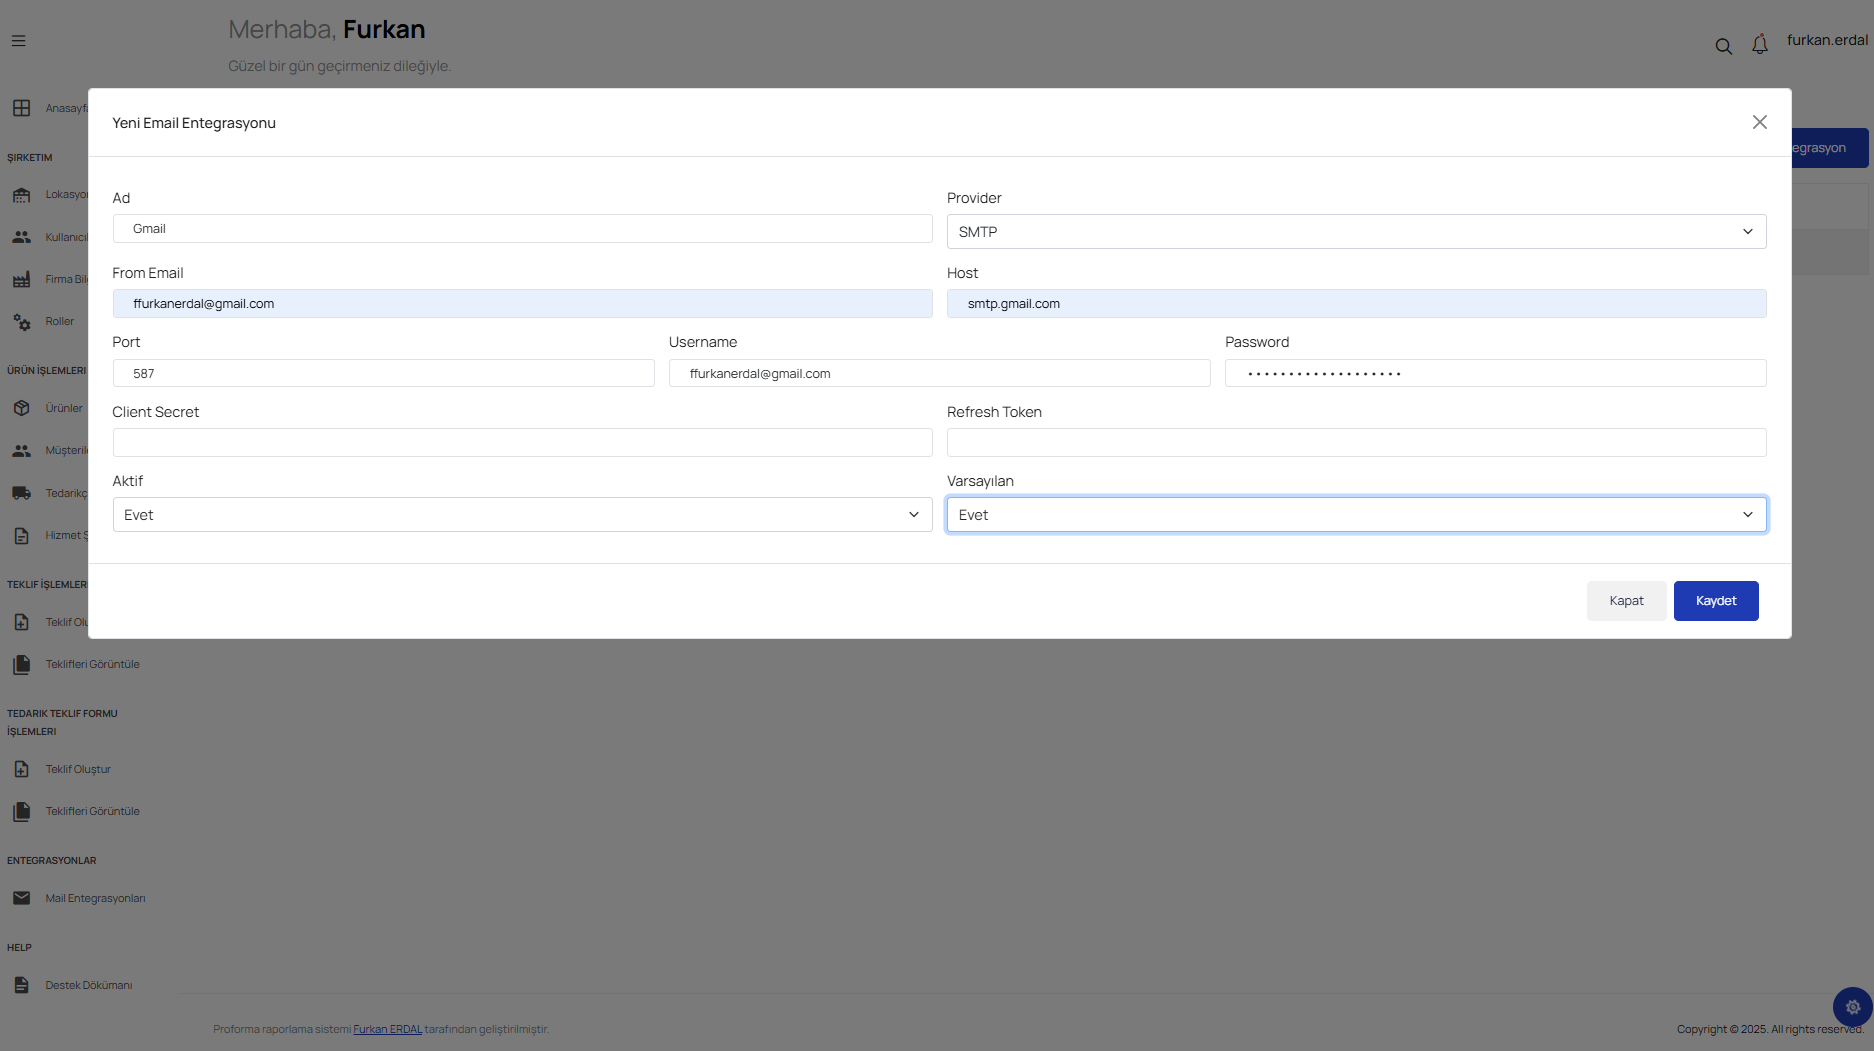Click the partially hidden Entegrasyon button
Viewport: 1874px width, 1051px height.
coord(1830,148)
